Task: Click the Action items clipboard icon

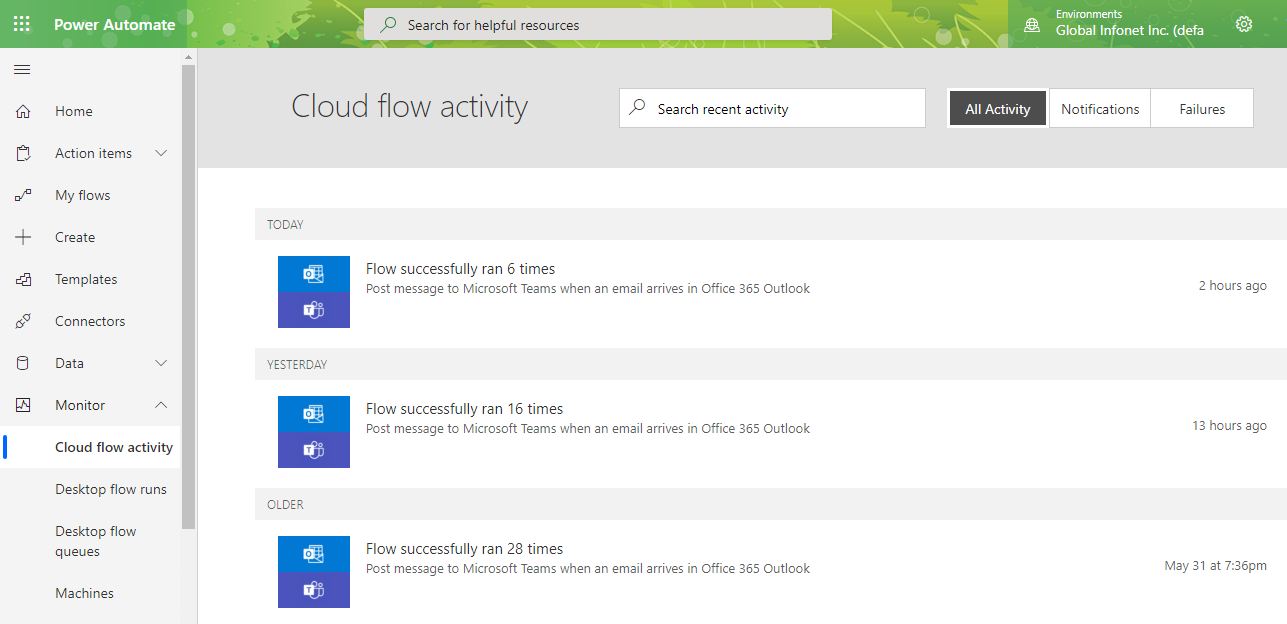Action: 23,153
